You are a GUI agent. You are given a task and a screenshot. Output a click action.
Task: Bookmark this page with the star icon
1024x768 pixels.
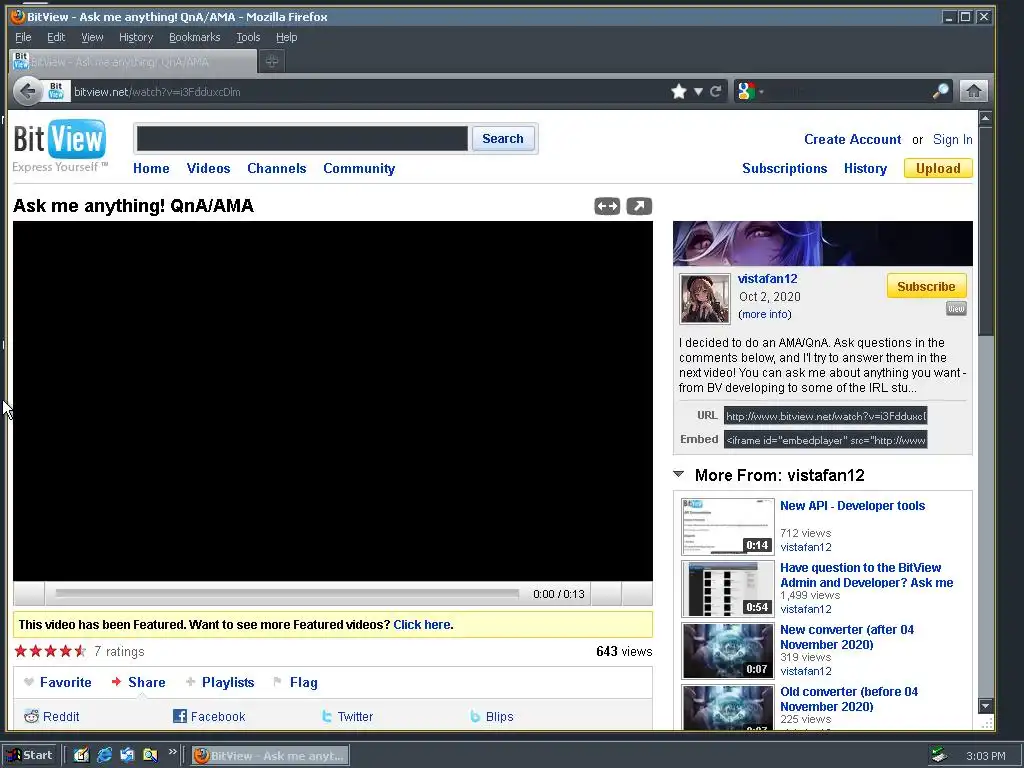pos(679,91)
